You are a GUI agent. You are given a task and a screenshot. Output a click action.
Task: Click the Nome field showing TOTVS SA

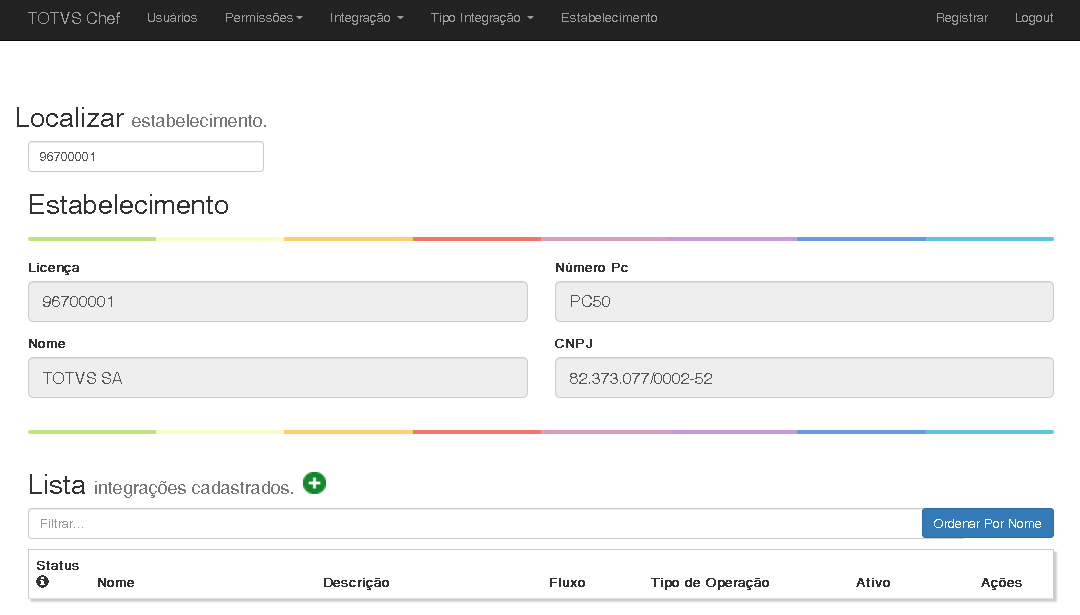[x=278, y=378]
